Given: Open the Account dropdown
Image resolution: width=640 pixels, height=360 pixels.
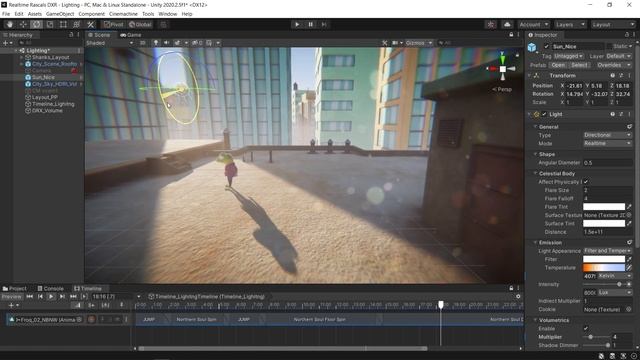Looking at the screenshot, I should click(533, 24).
